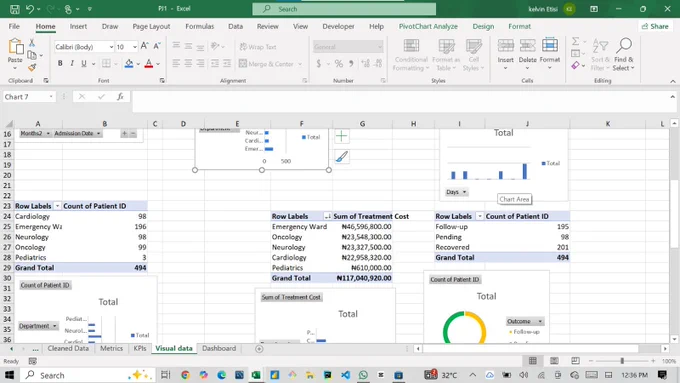
Task: Open the Days field button dropdown
Action: pos(457,192)
